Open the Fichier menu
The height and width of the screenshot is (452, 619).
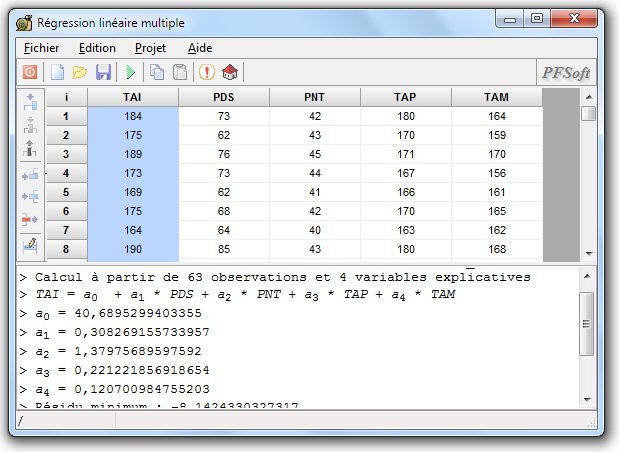tap(41, 47)
